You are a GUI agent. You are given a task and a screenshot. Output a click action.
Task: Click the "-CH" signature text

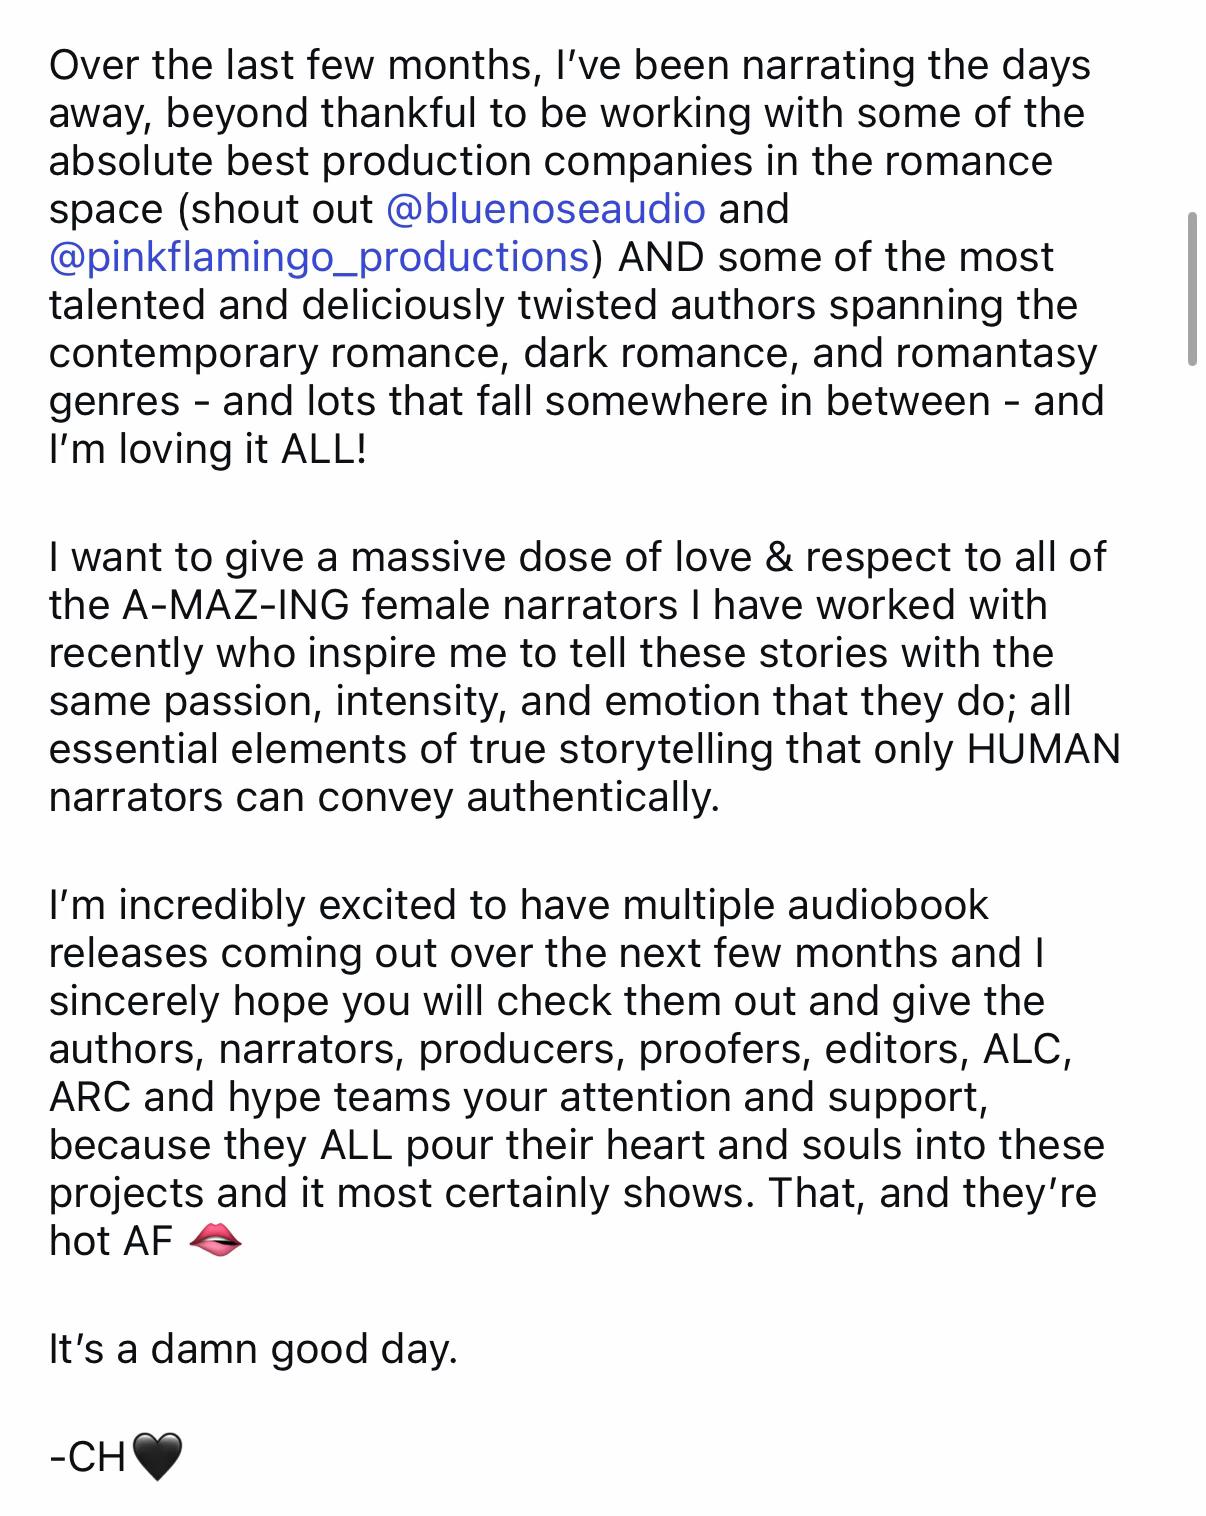tap(88, 1458)
